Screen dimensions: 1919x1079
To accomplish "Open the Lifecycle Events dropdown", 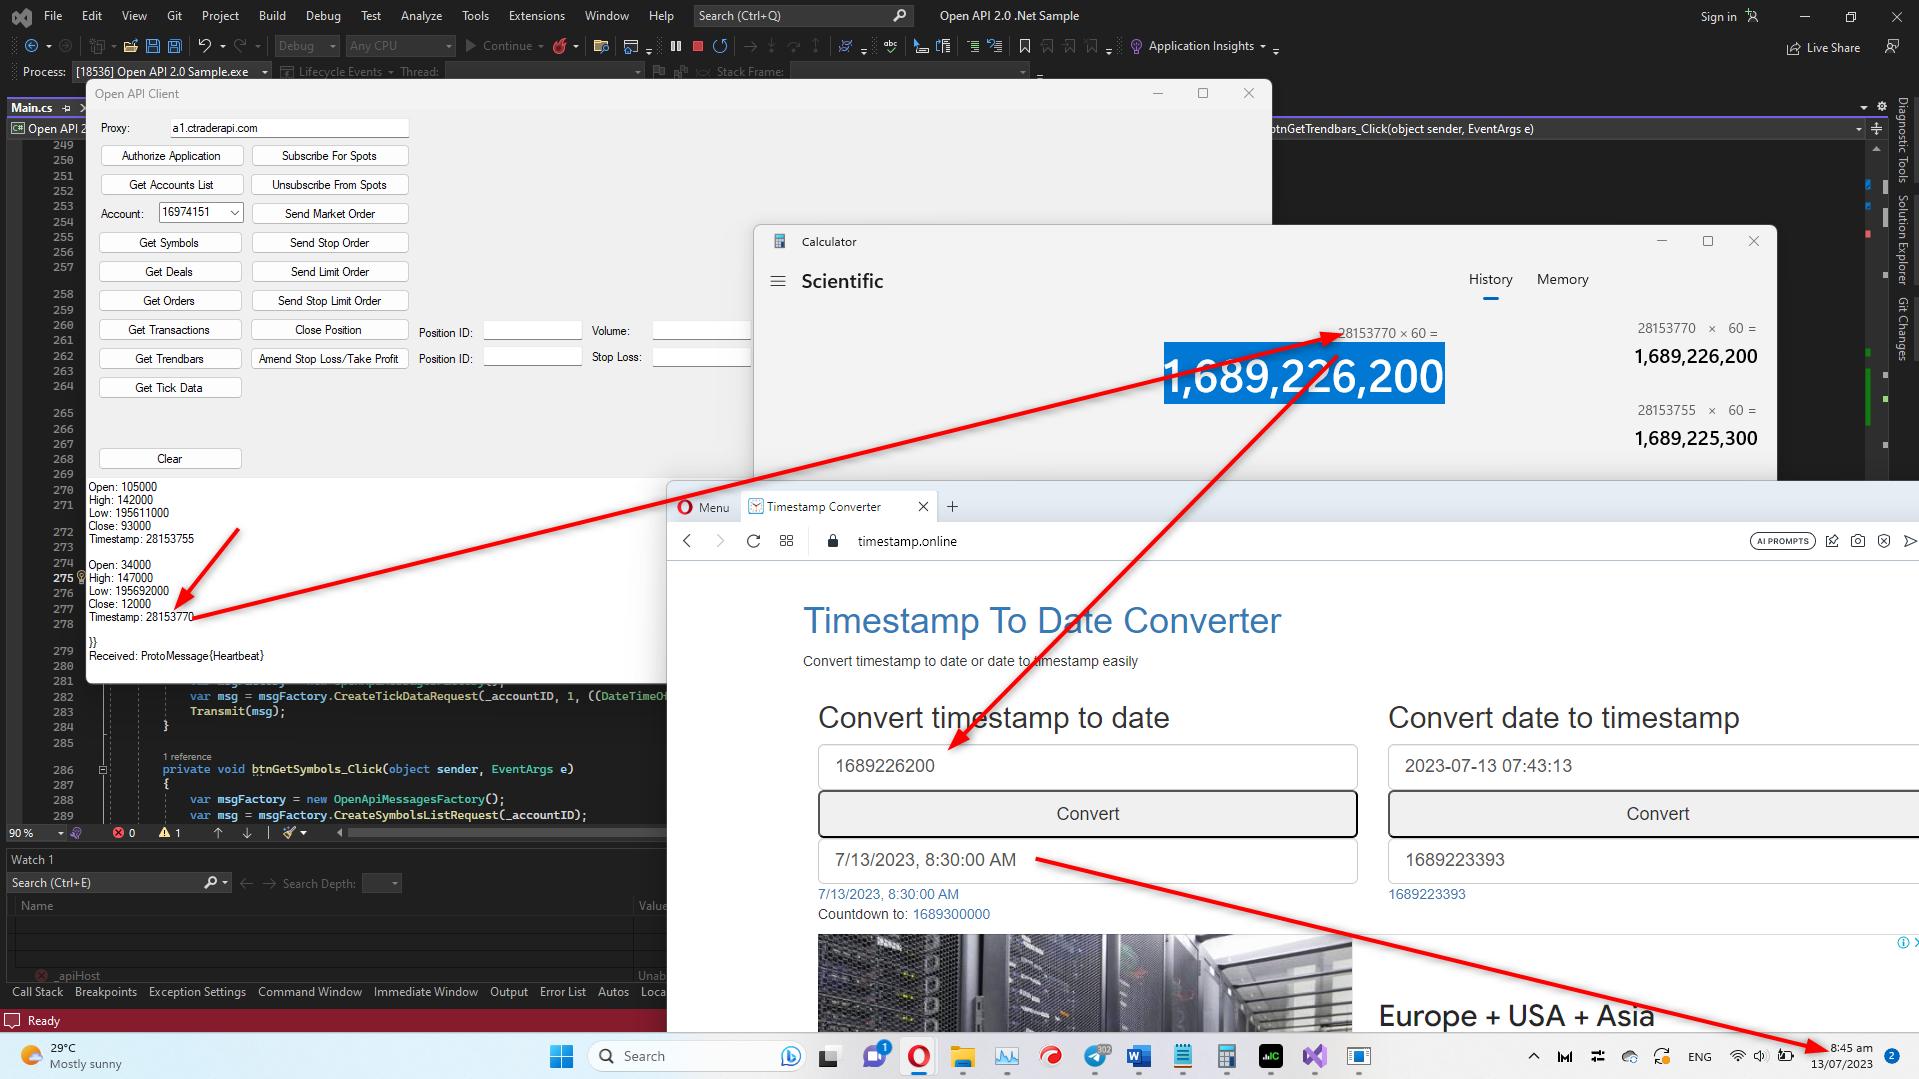I will click(391, 72).
